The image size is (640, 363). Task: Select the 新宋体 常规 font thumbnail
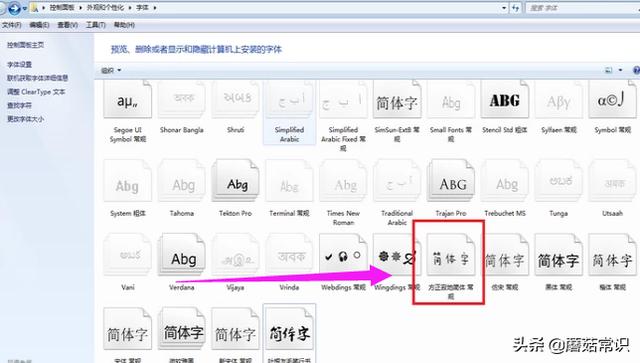236,329
